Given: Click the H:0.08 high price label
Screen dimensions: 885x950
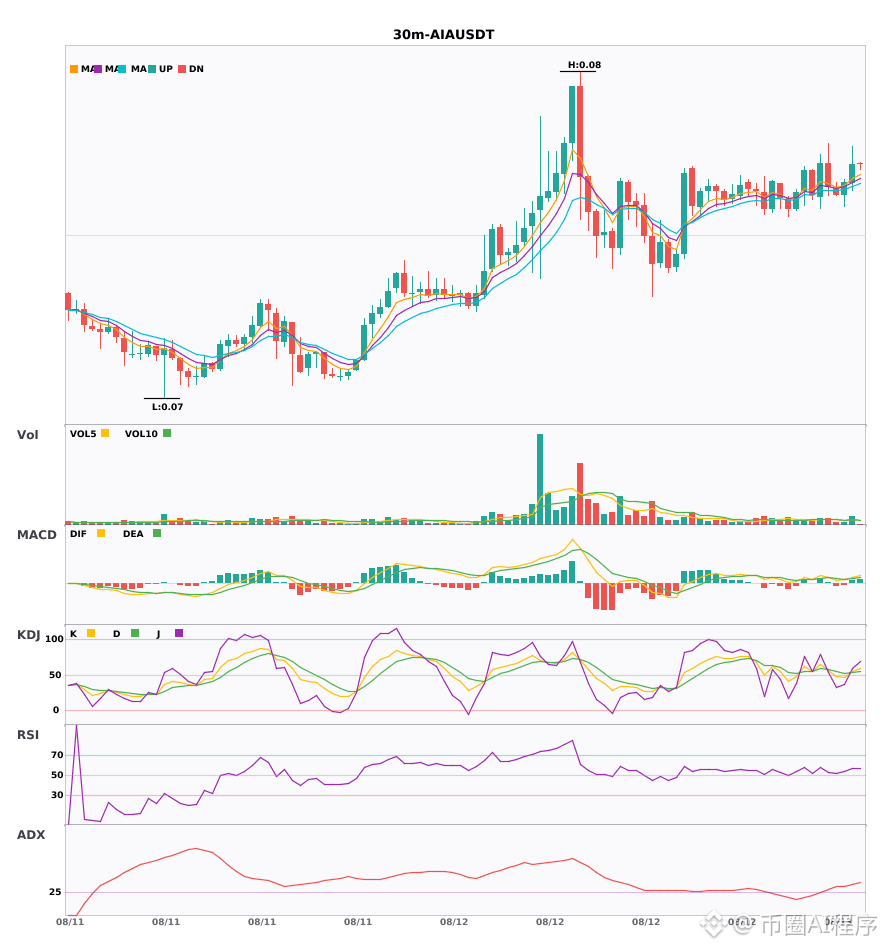Looking at the screenshot, I should pyautogui.click(x=584, y=65).
